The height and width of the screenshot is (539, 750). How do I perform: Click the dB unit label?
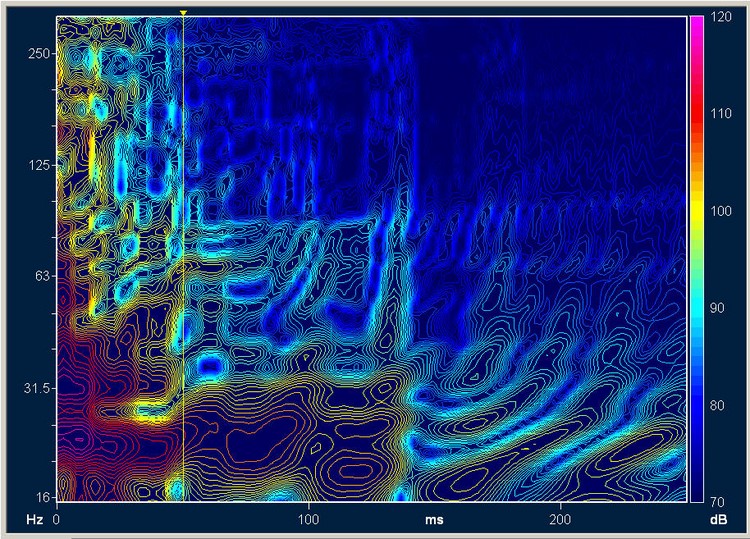click(x=719, y=520)
